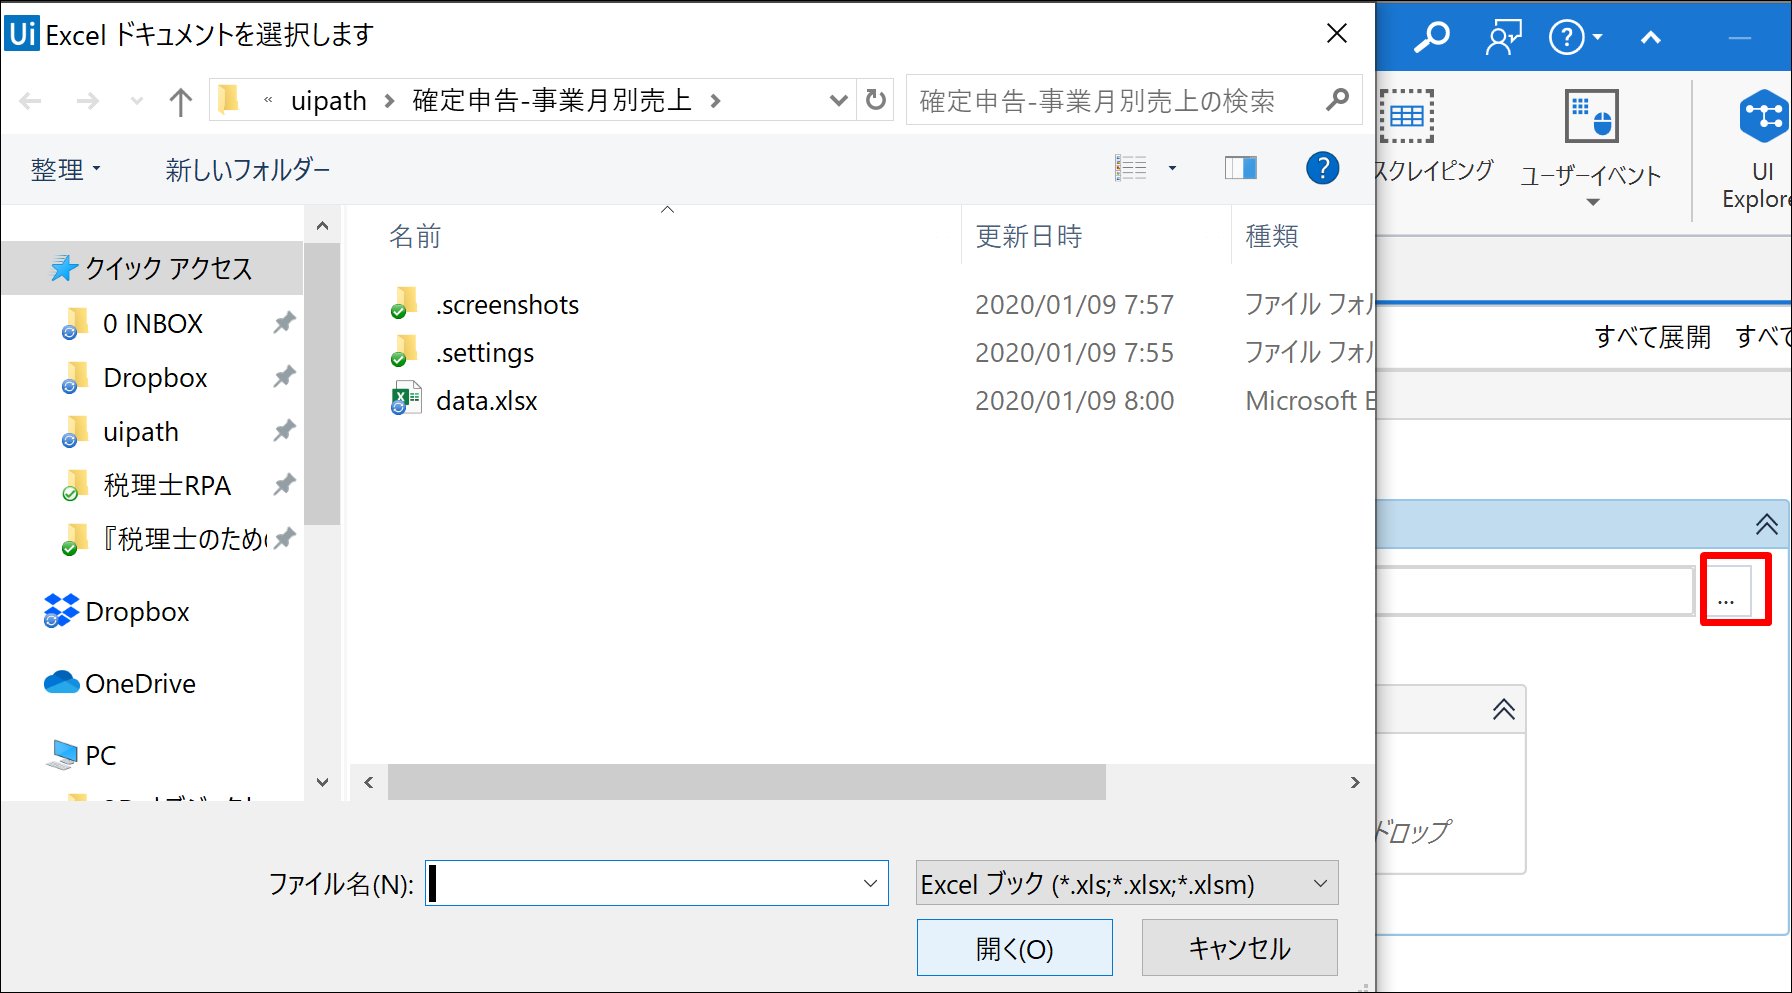Image resolution: width=1792 pixels, height=993 pixels.
Task: Toggle the preview pane
Action: pos(1241,168)
